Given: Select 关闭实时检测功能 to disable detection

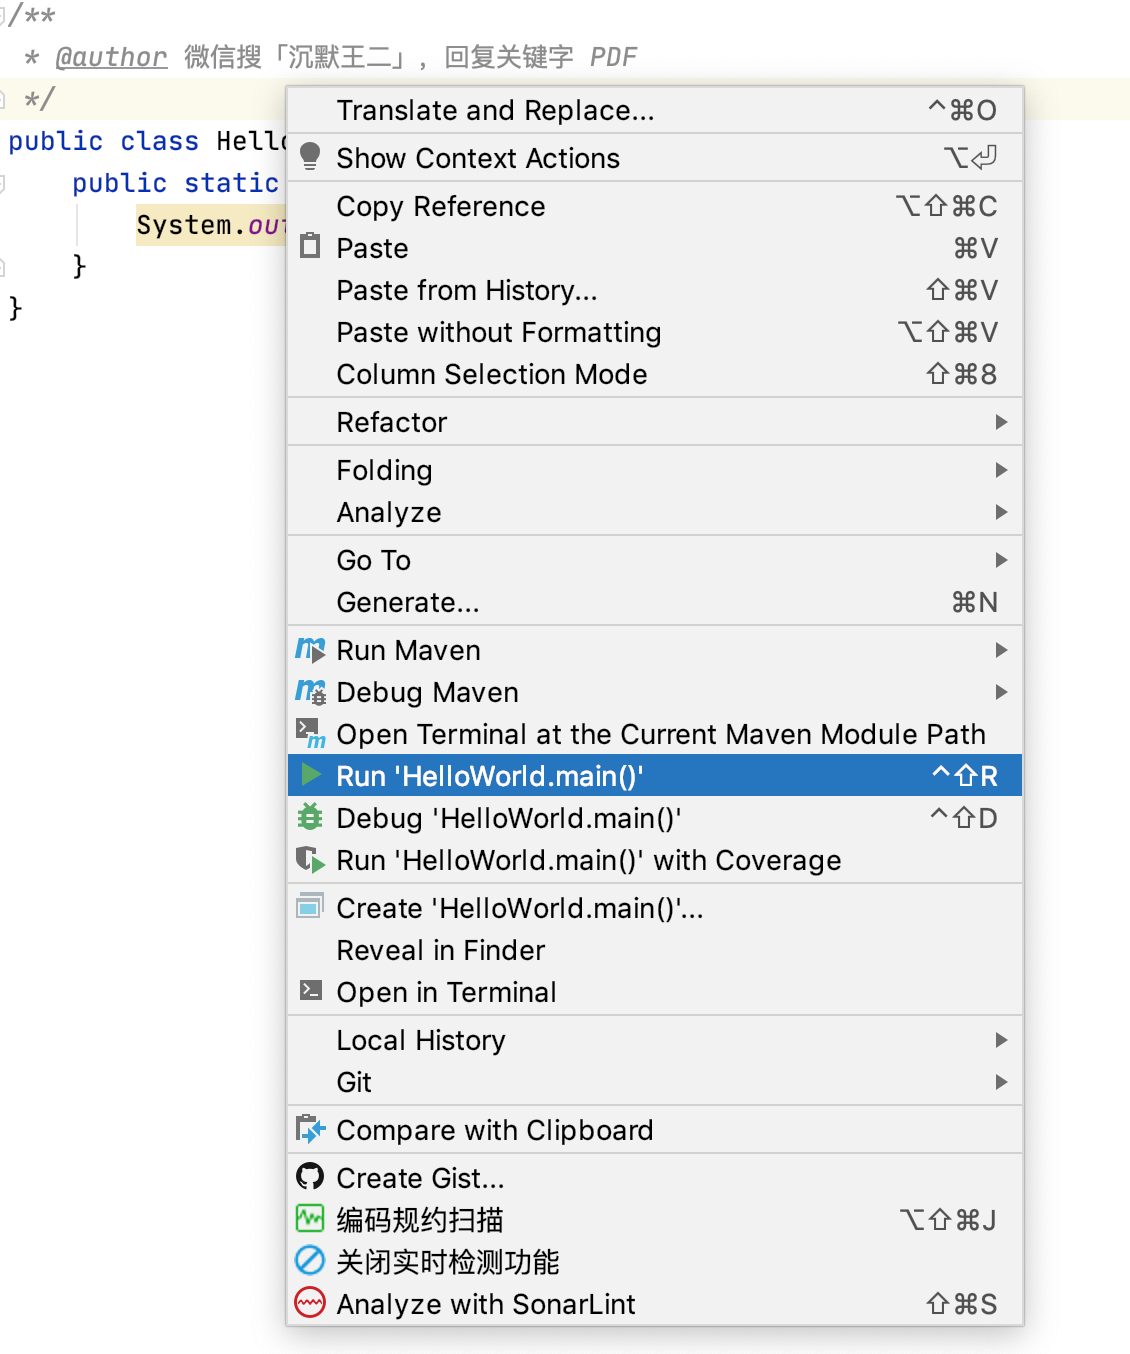Looking at the screenshot, I should coord(655,1262).
